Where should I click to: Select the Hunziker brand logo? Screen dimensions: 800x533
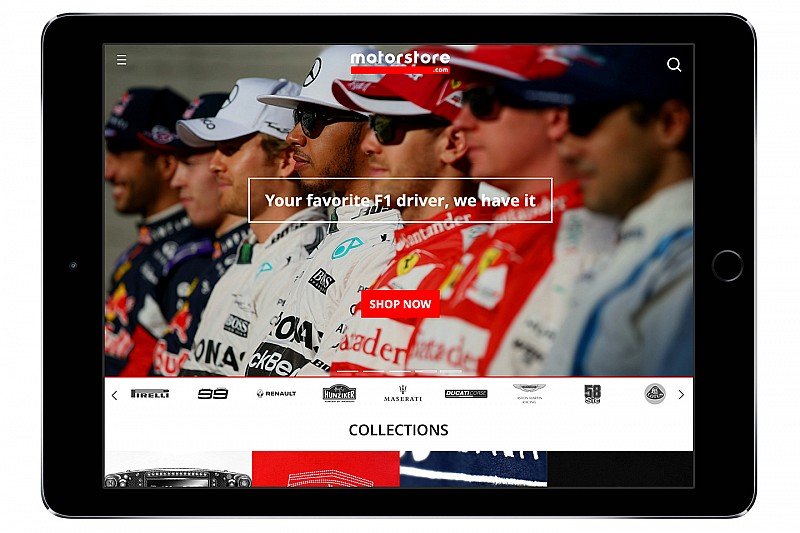coord(339,393)
